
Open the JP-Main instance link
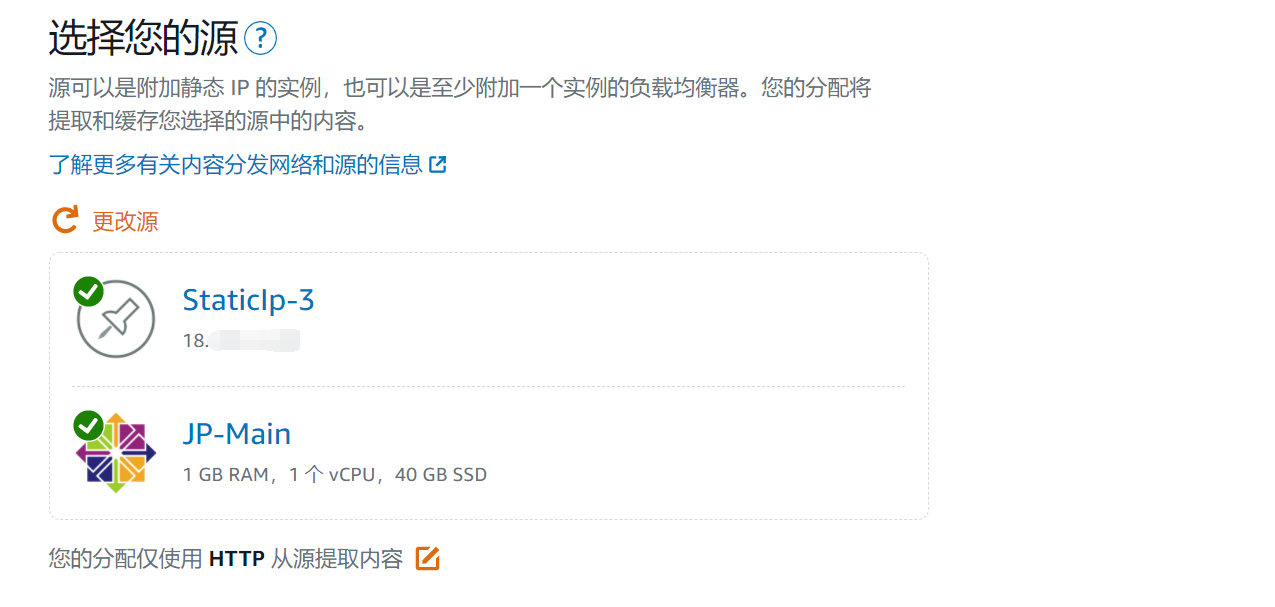(236, 434)
